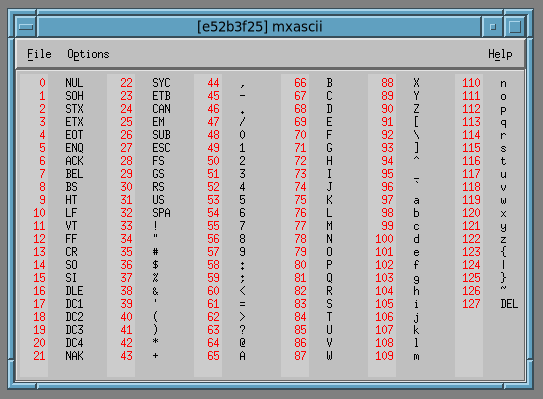Open the Help menu
Image resolution: width=543 pixels, height=399 pixels.
[x=500, y=54]
